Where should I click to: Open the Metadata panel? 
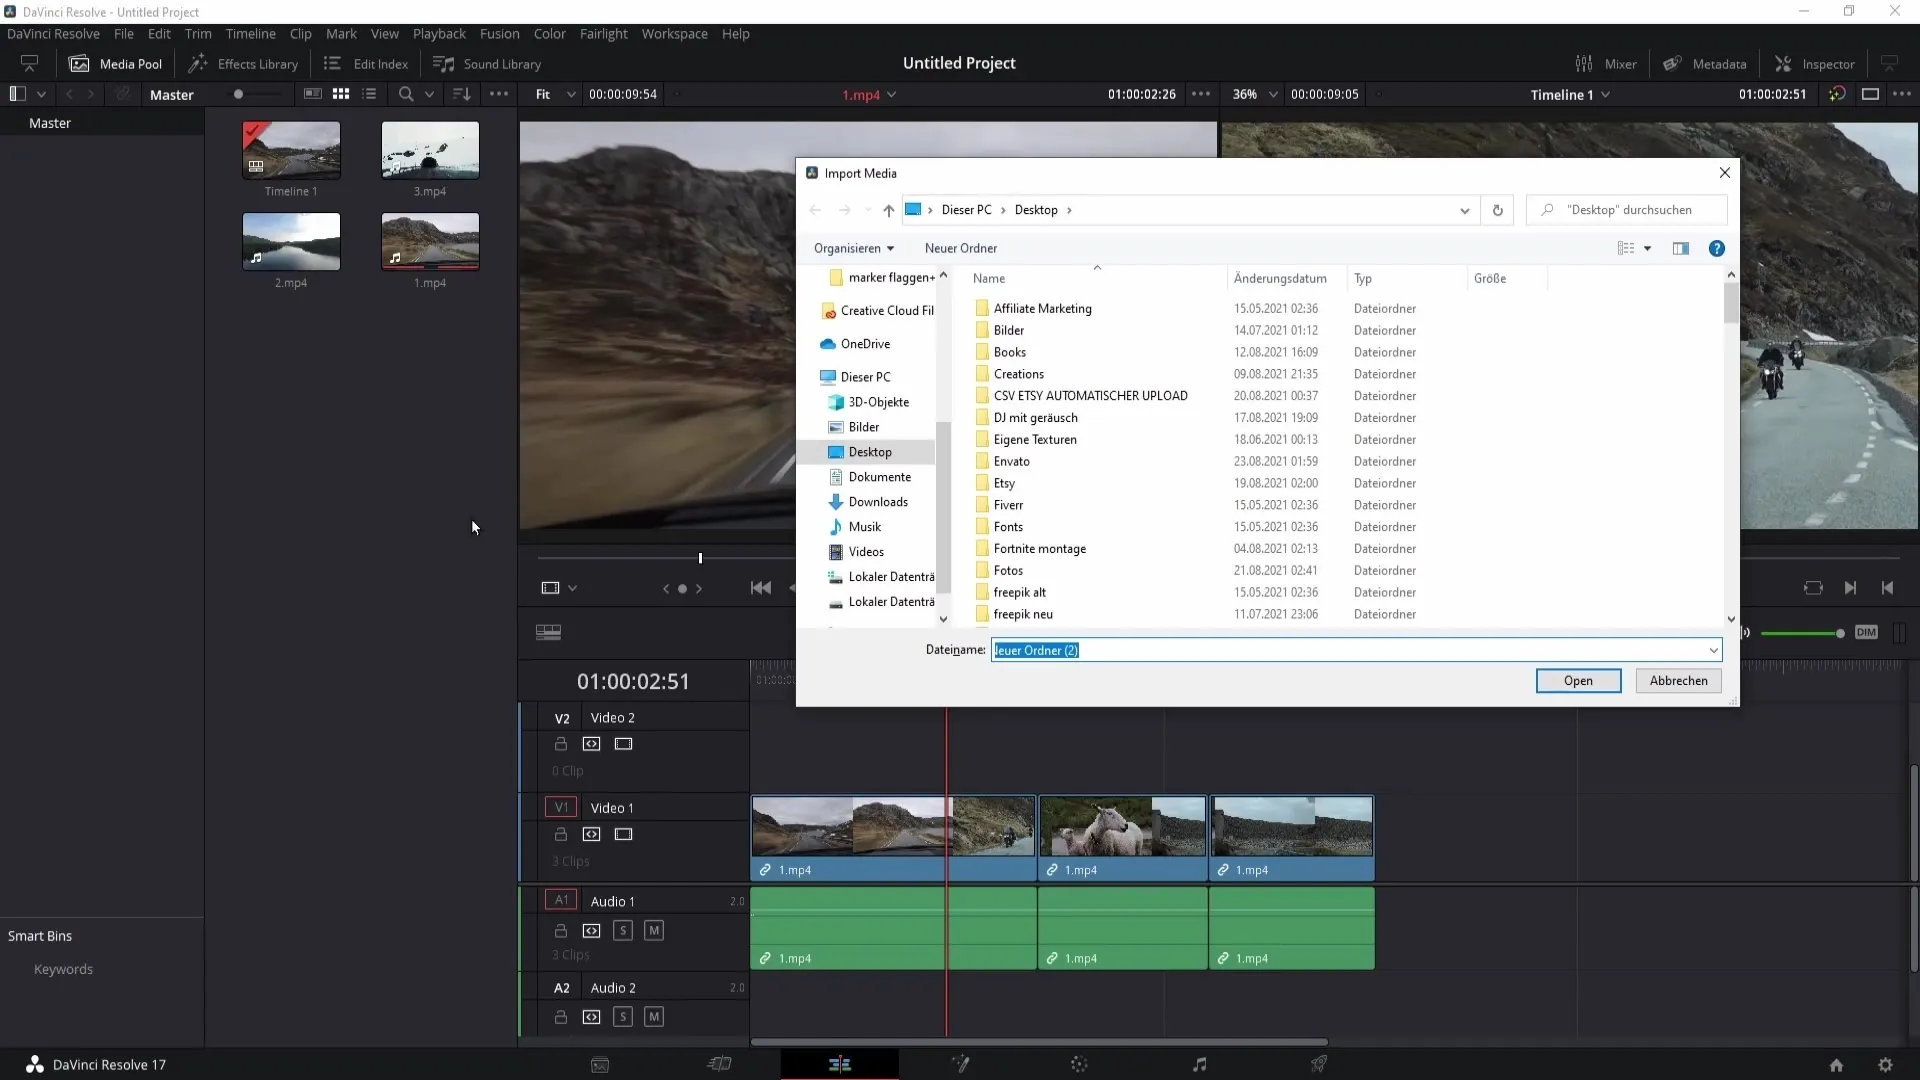[x=1704, y=64]
